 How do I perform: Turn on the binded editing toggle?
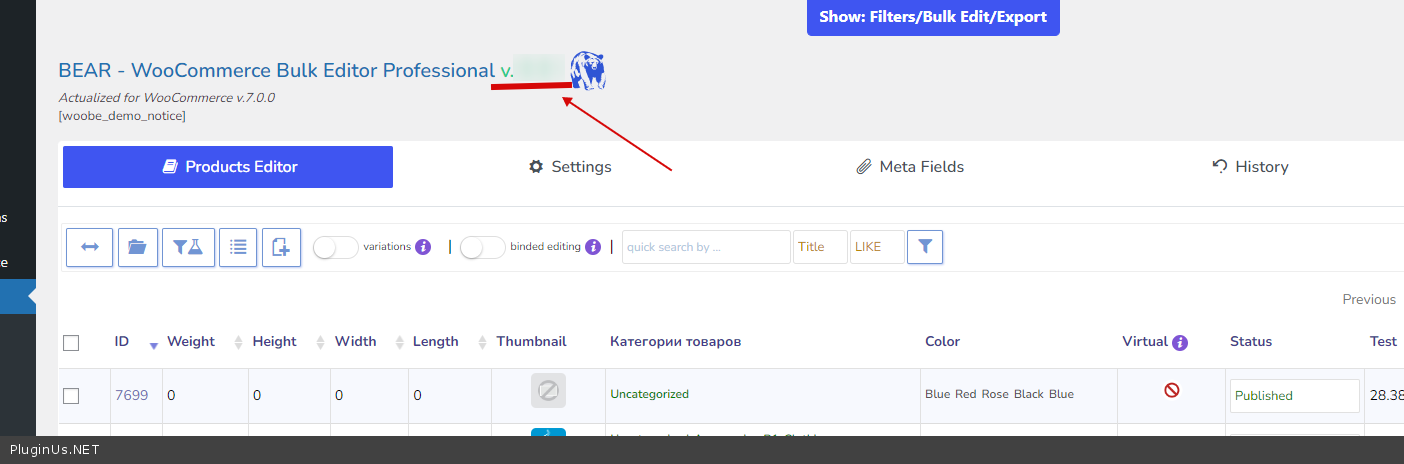483,247
